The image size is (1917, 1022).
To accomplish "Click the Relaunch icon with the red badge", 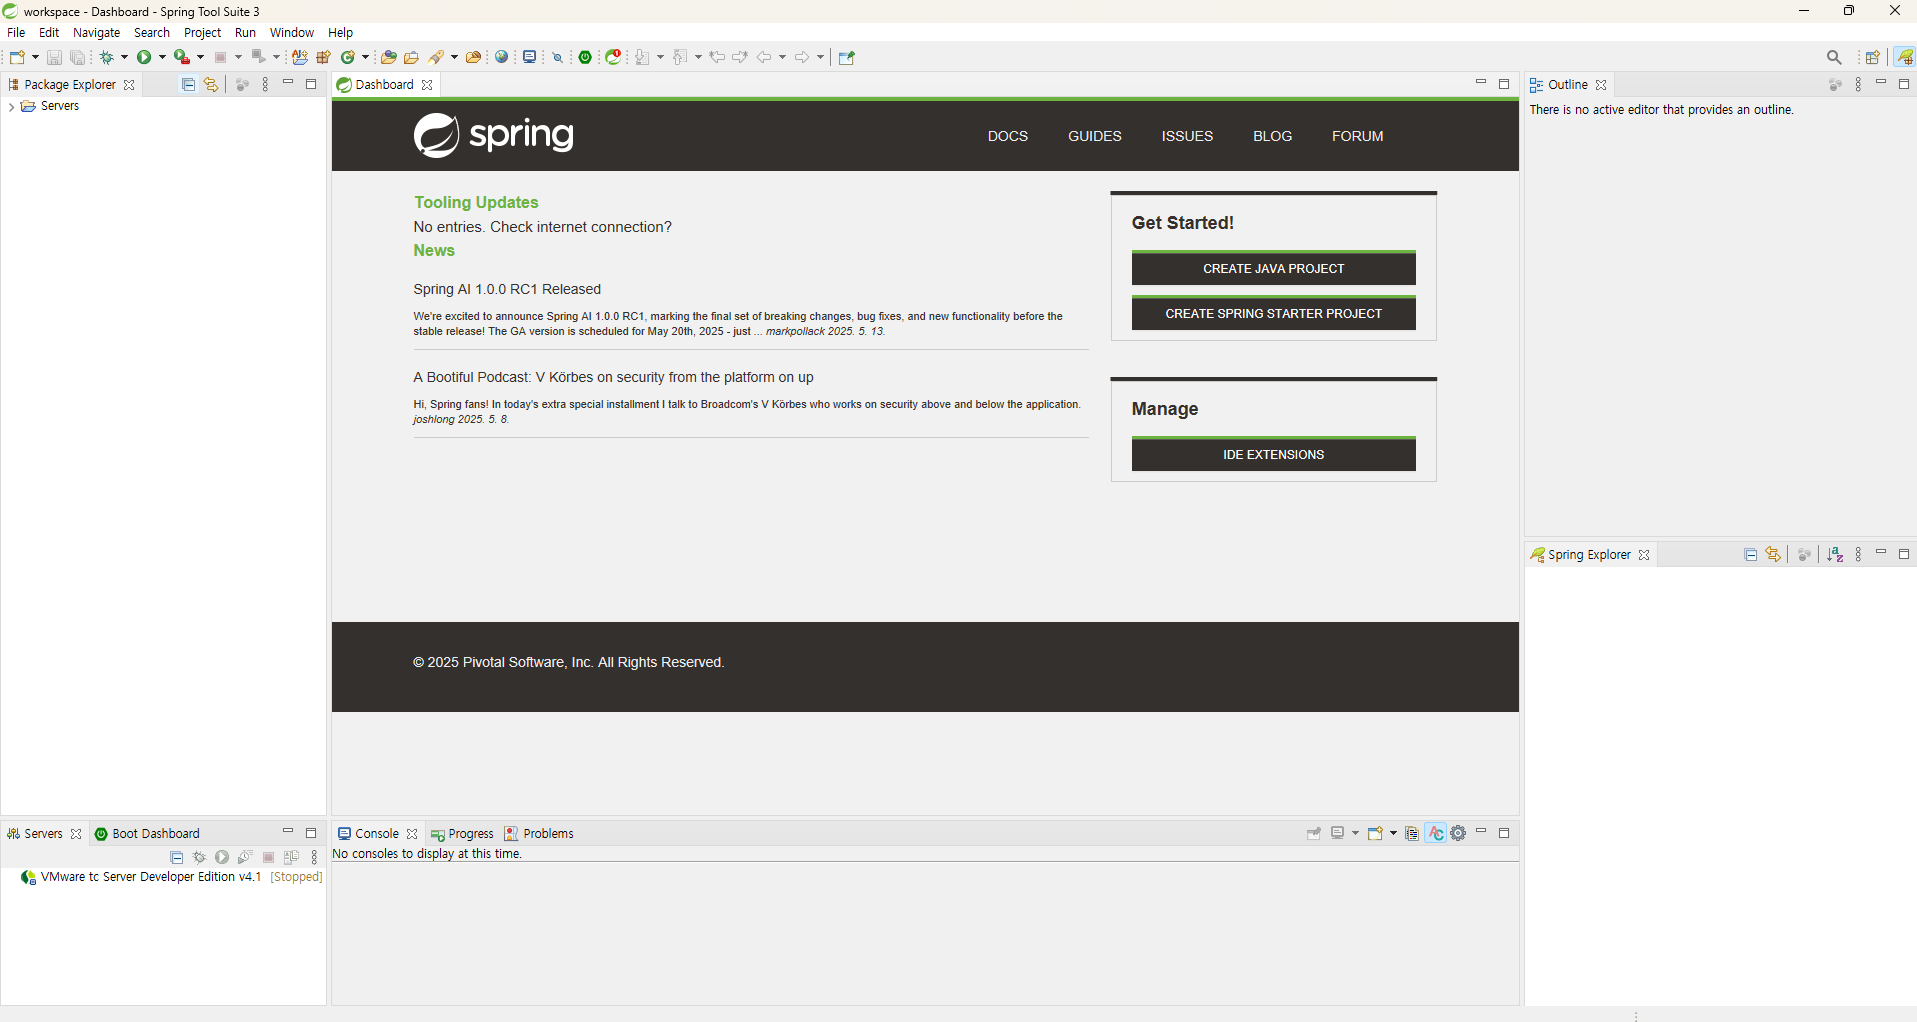I will [x=614, y=57].
